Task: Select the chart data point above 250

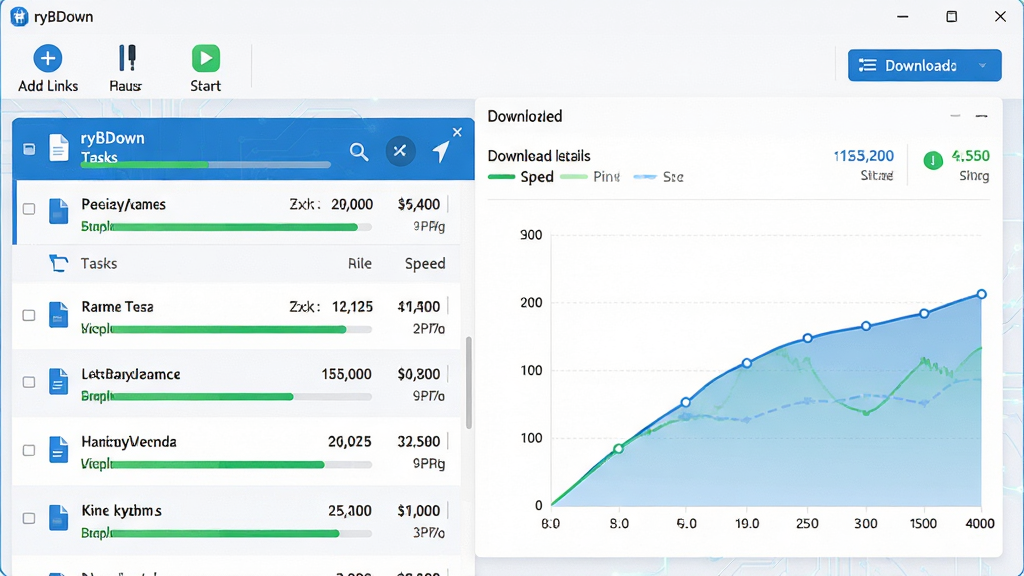Action: [x=808, y=338]
